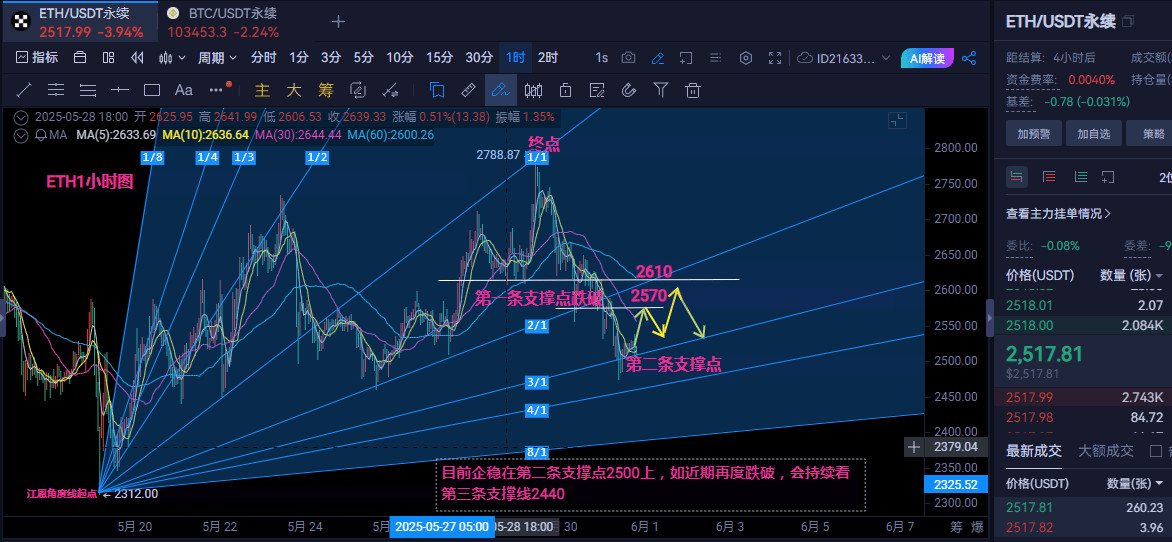Enter fullscreen chart mode

coord(775,58)
